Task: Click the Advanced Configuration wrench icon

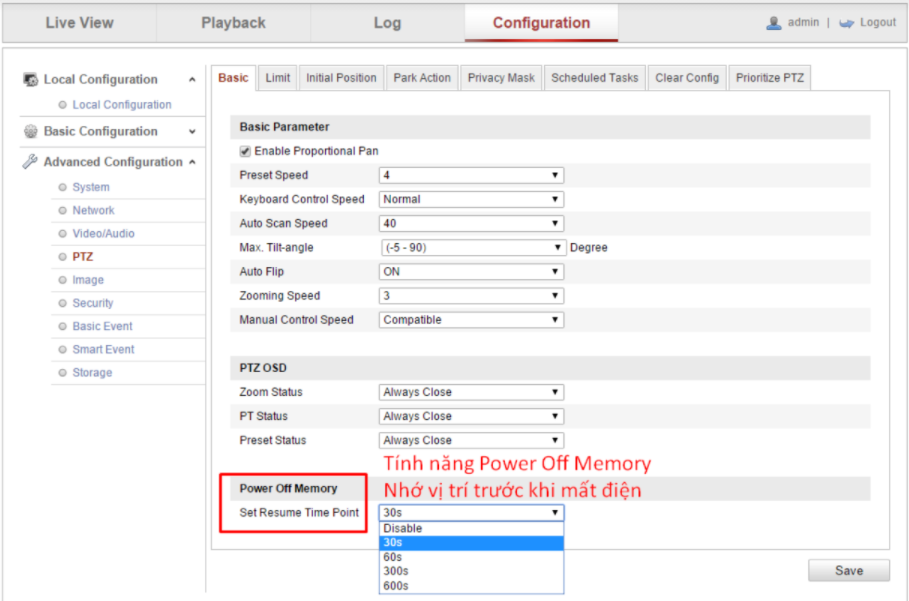Action: [31, 162]
